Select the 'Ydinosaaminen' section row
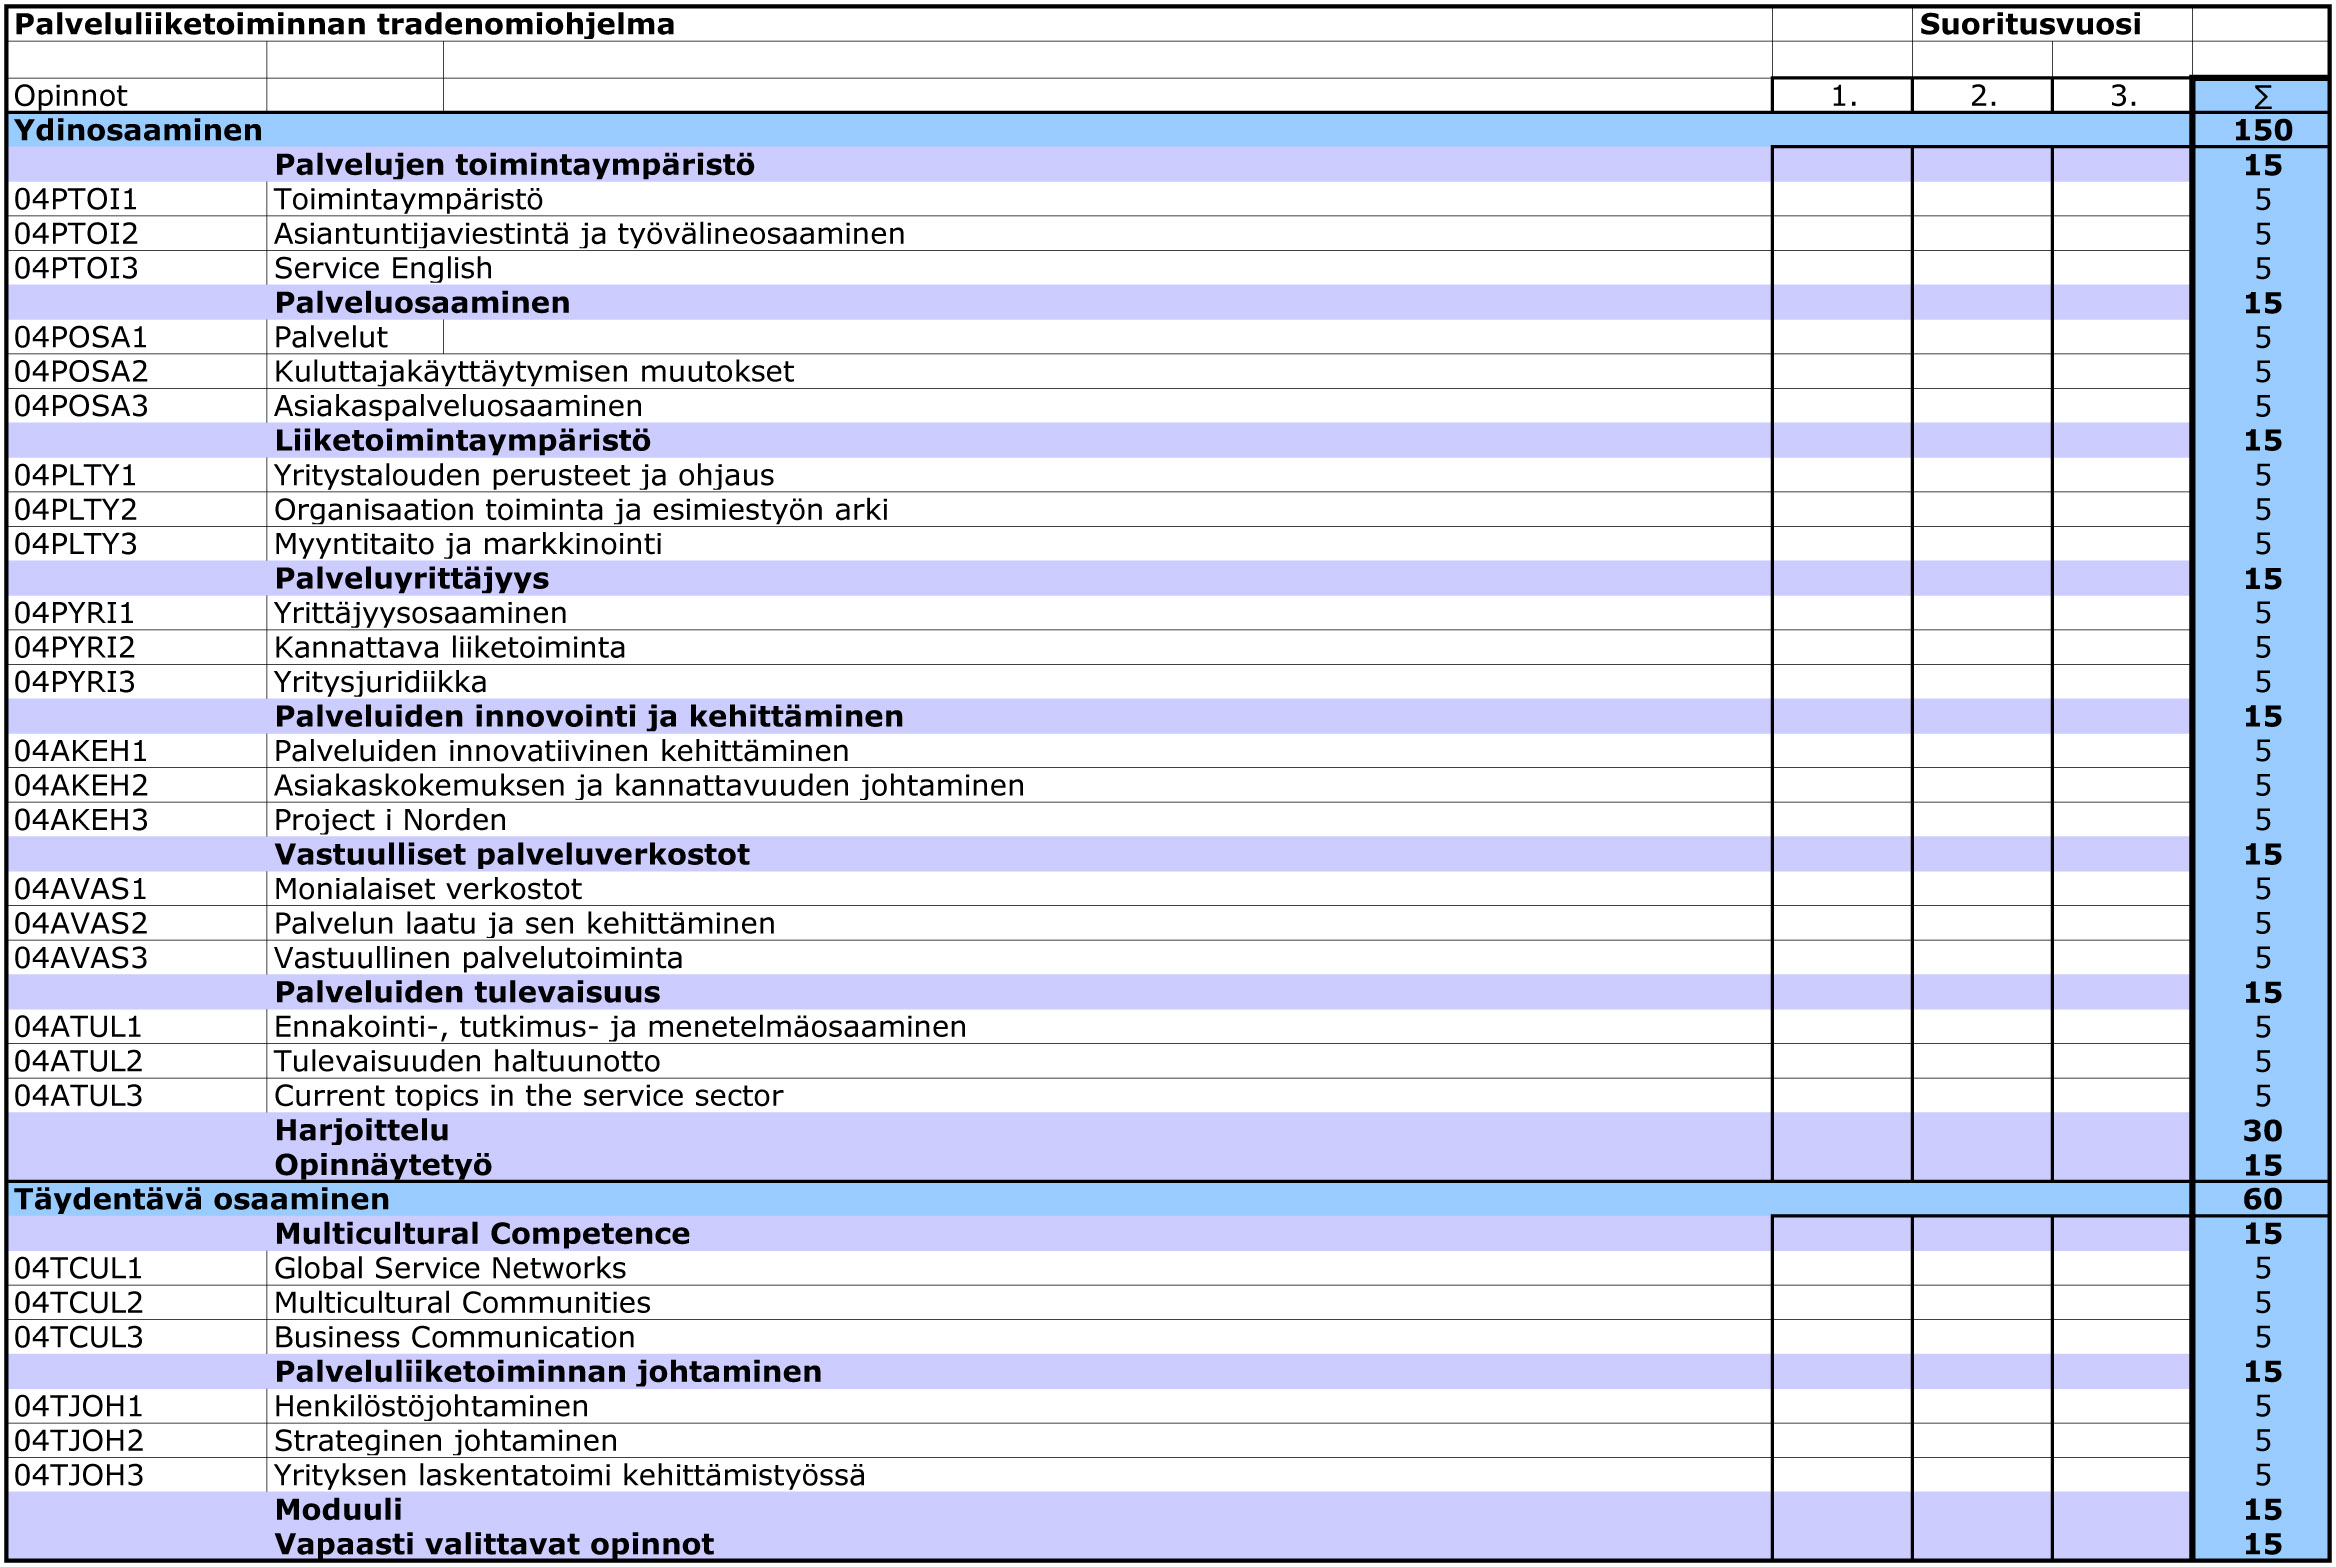This screenshot has width=2336, height=1567. (1100, 130)
